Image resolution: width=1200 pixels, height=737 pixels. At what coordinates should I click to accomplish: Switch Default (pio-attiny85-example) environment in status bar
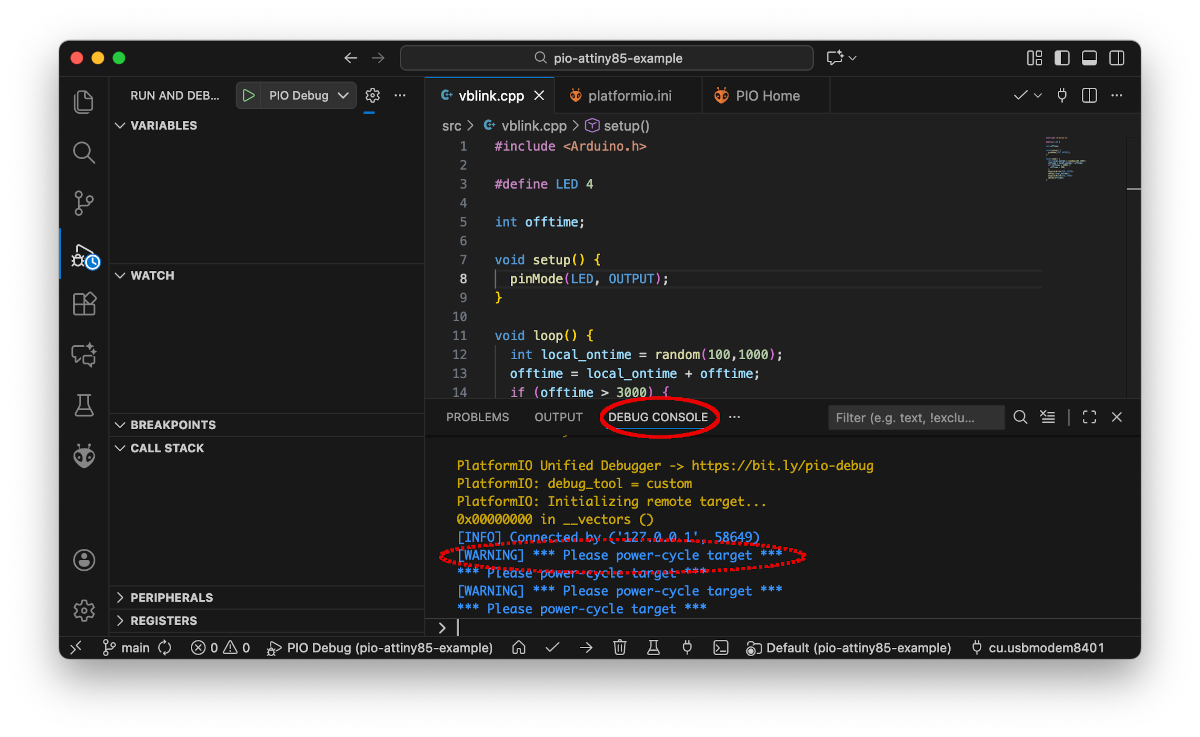click(x=849, y=648)
